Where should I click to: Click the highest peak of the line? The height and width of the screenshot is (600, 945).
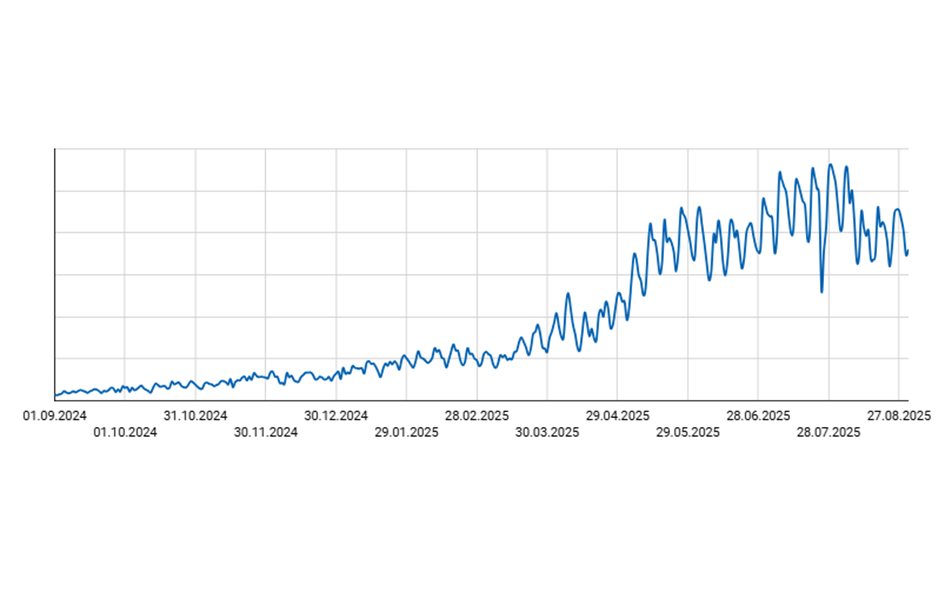point(830,165)
